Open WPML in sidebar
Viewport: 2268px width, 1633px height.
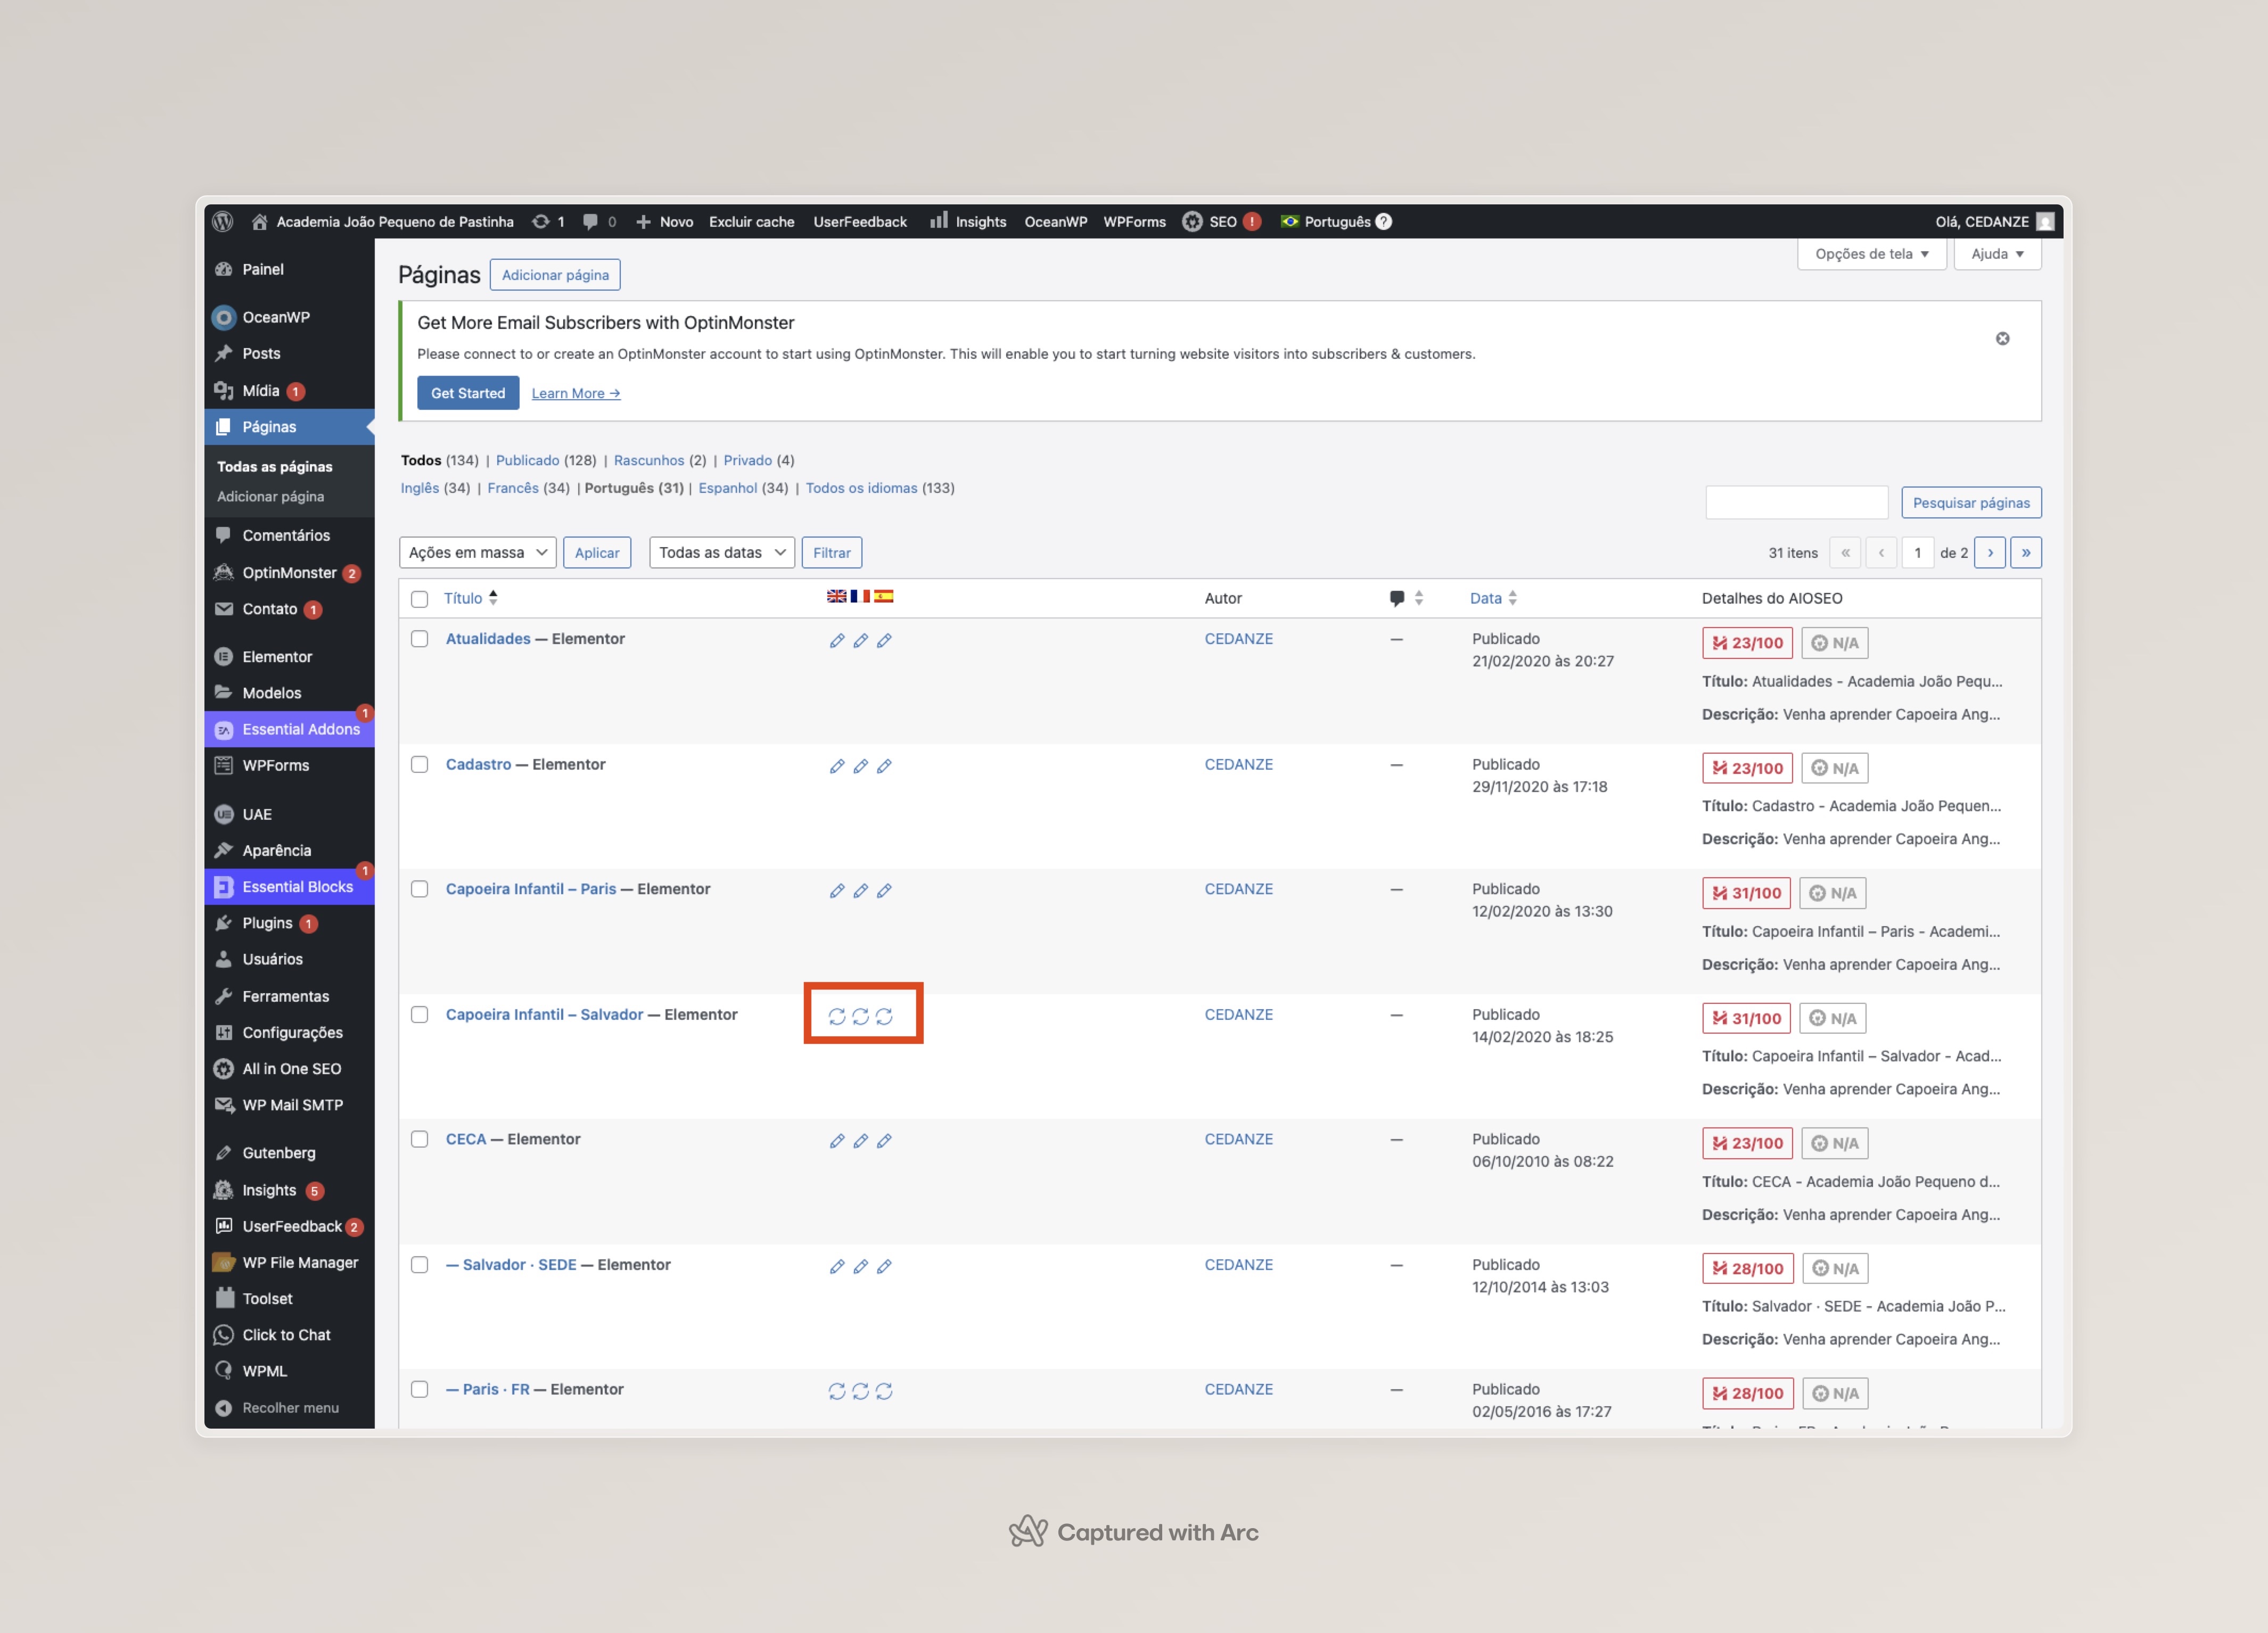[264, 1371]
